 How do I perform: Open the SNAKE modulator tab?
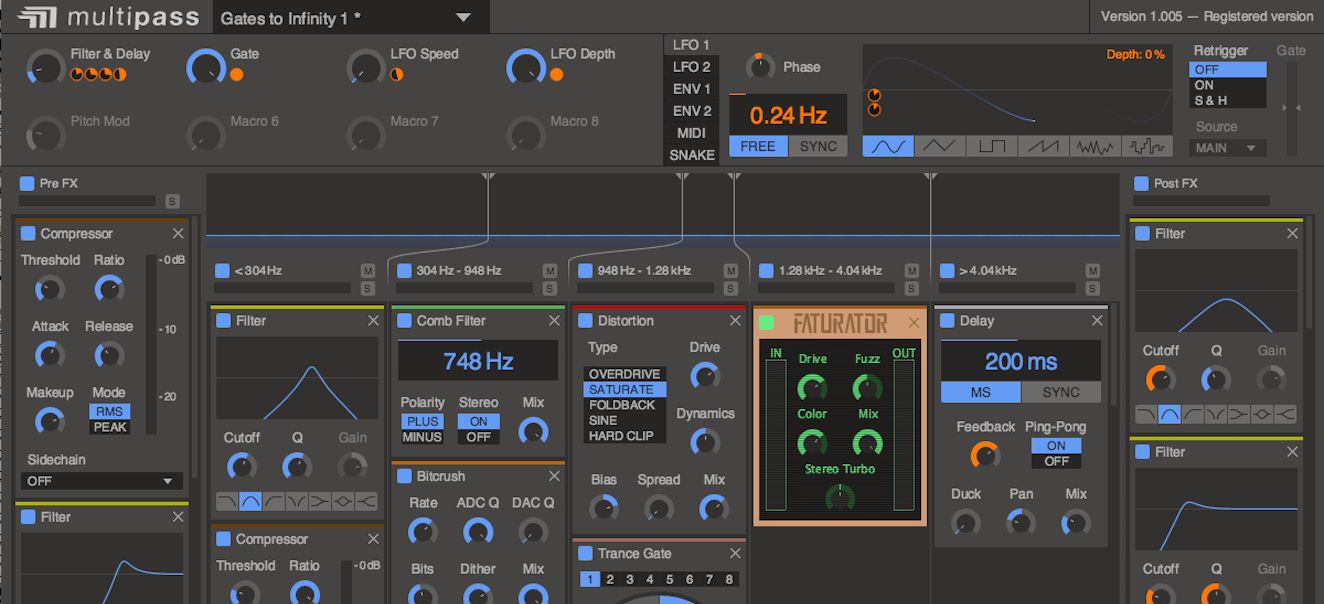pos(692,155)
